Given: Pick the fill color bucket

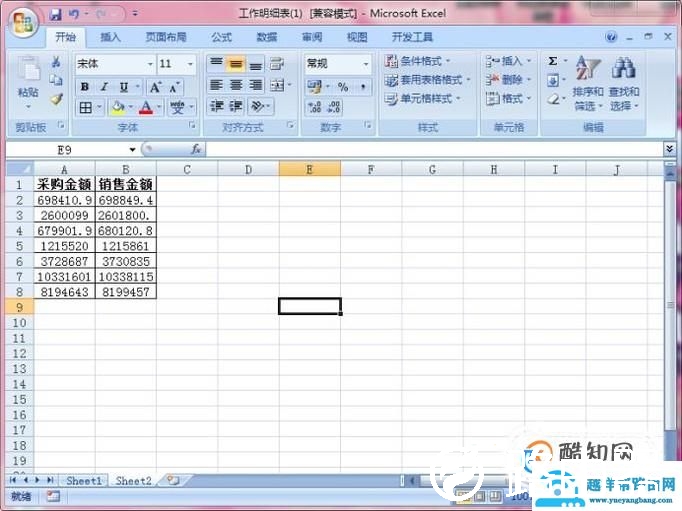Looking at the screenshot, I should pos(117,107).
